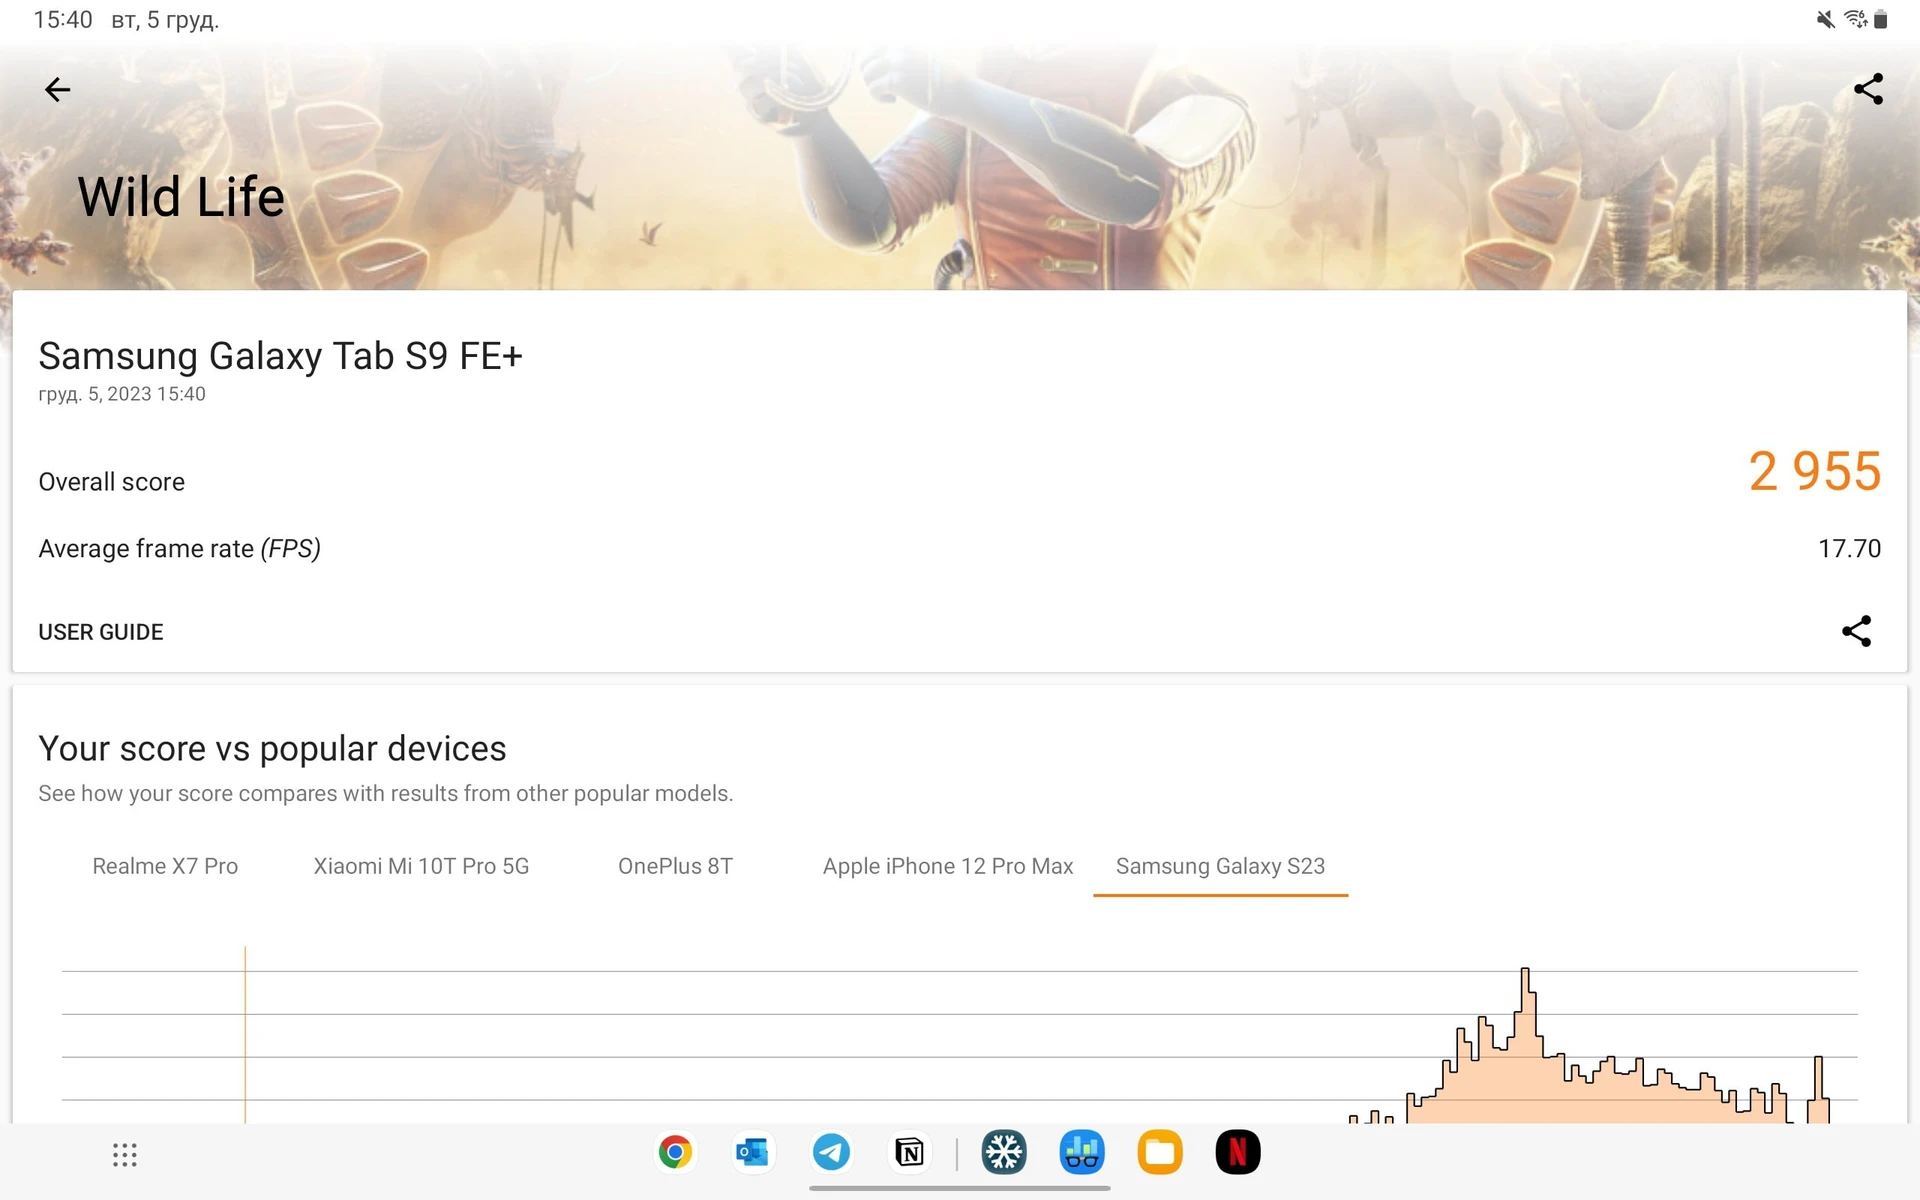Launch Netflix from the taskbar
The height and width of the screenshot is (1200, 1920).
tap(1237, 1153)
